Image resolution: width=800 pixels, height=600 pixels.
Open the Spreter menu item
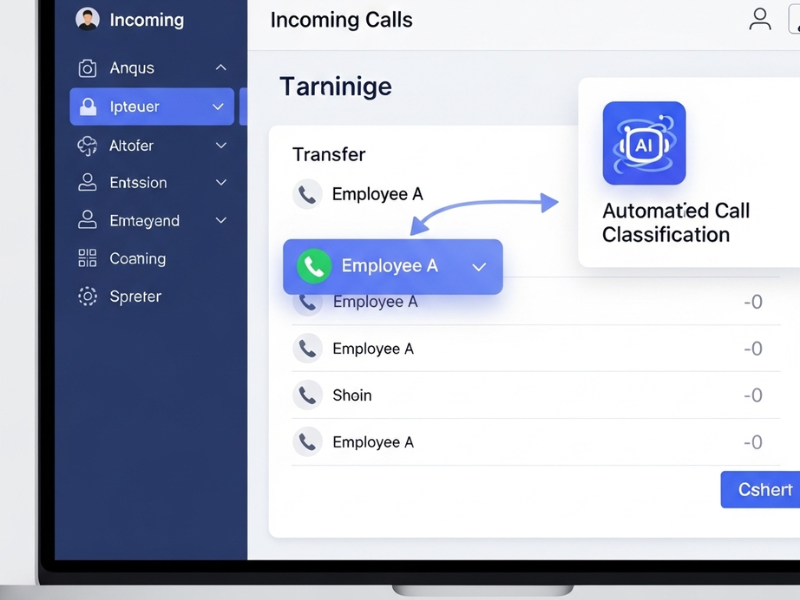pyautogui.click(x=152, y=296)
